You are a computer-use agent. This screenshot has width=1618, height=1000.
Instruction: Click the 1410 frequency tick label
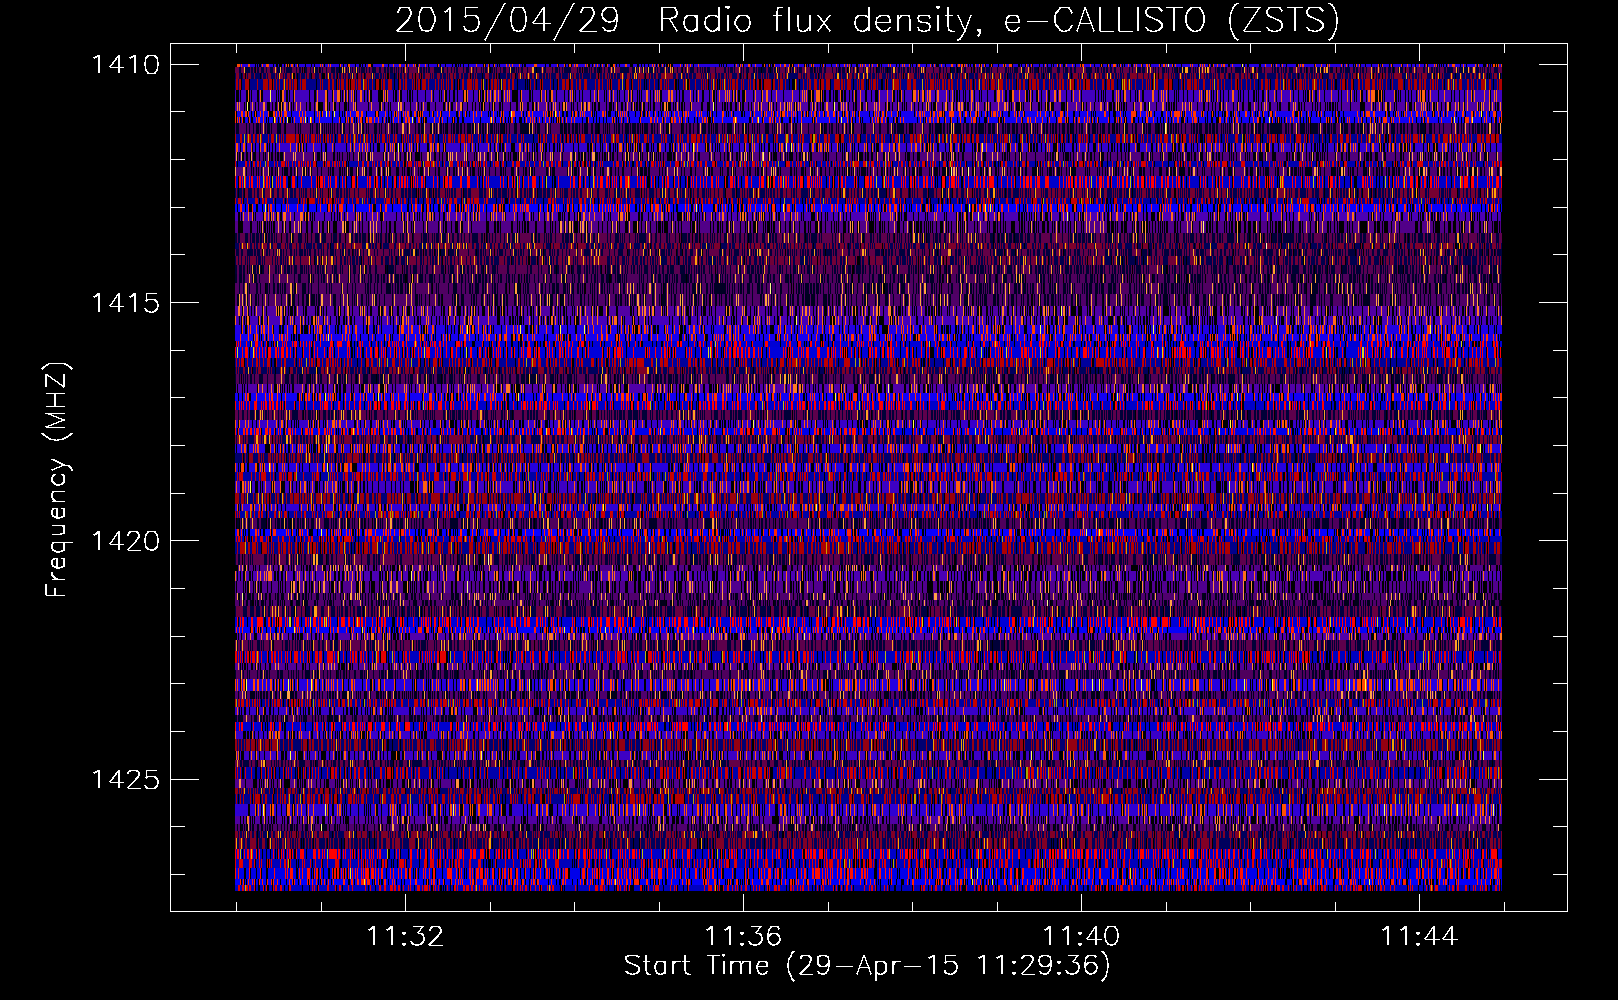click(x=126, y=64)
